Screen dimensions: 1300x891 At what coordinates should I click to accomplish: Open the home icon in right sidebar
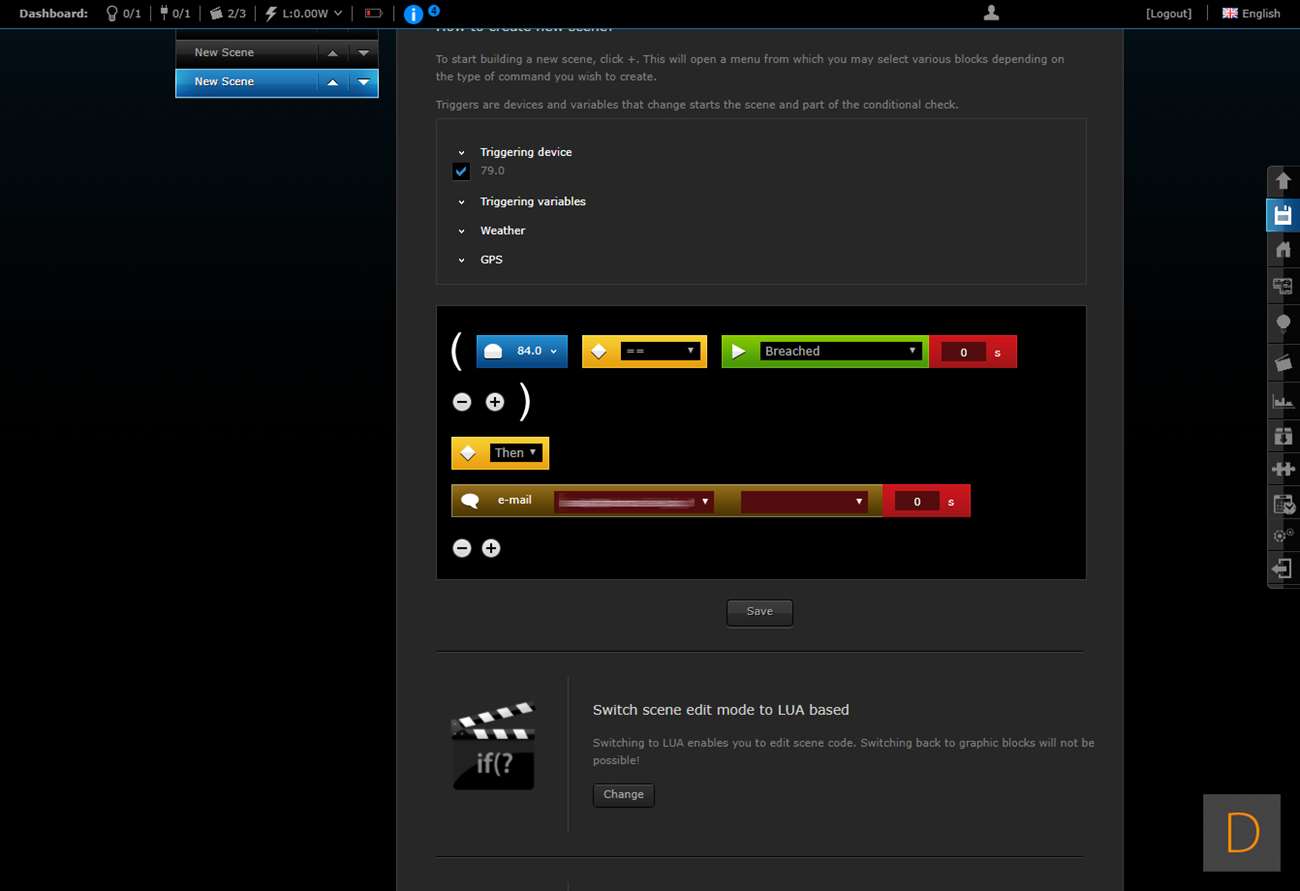click(x=1283, y=250)
